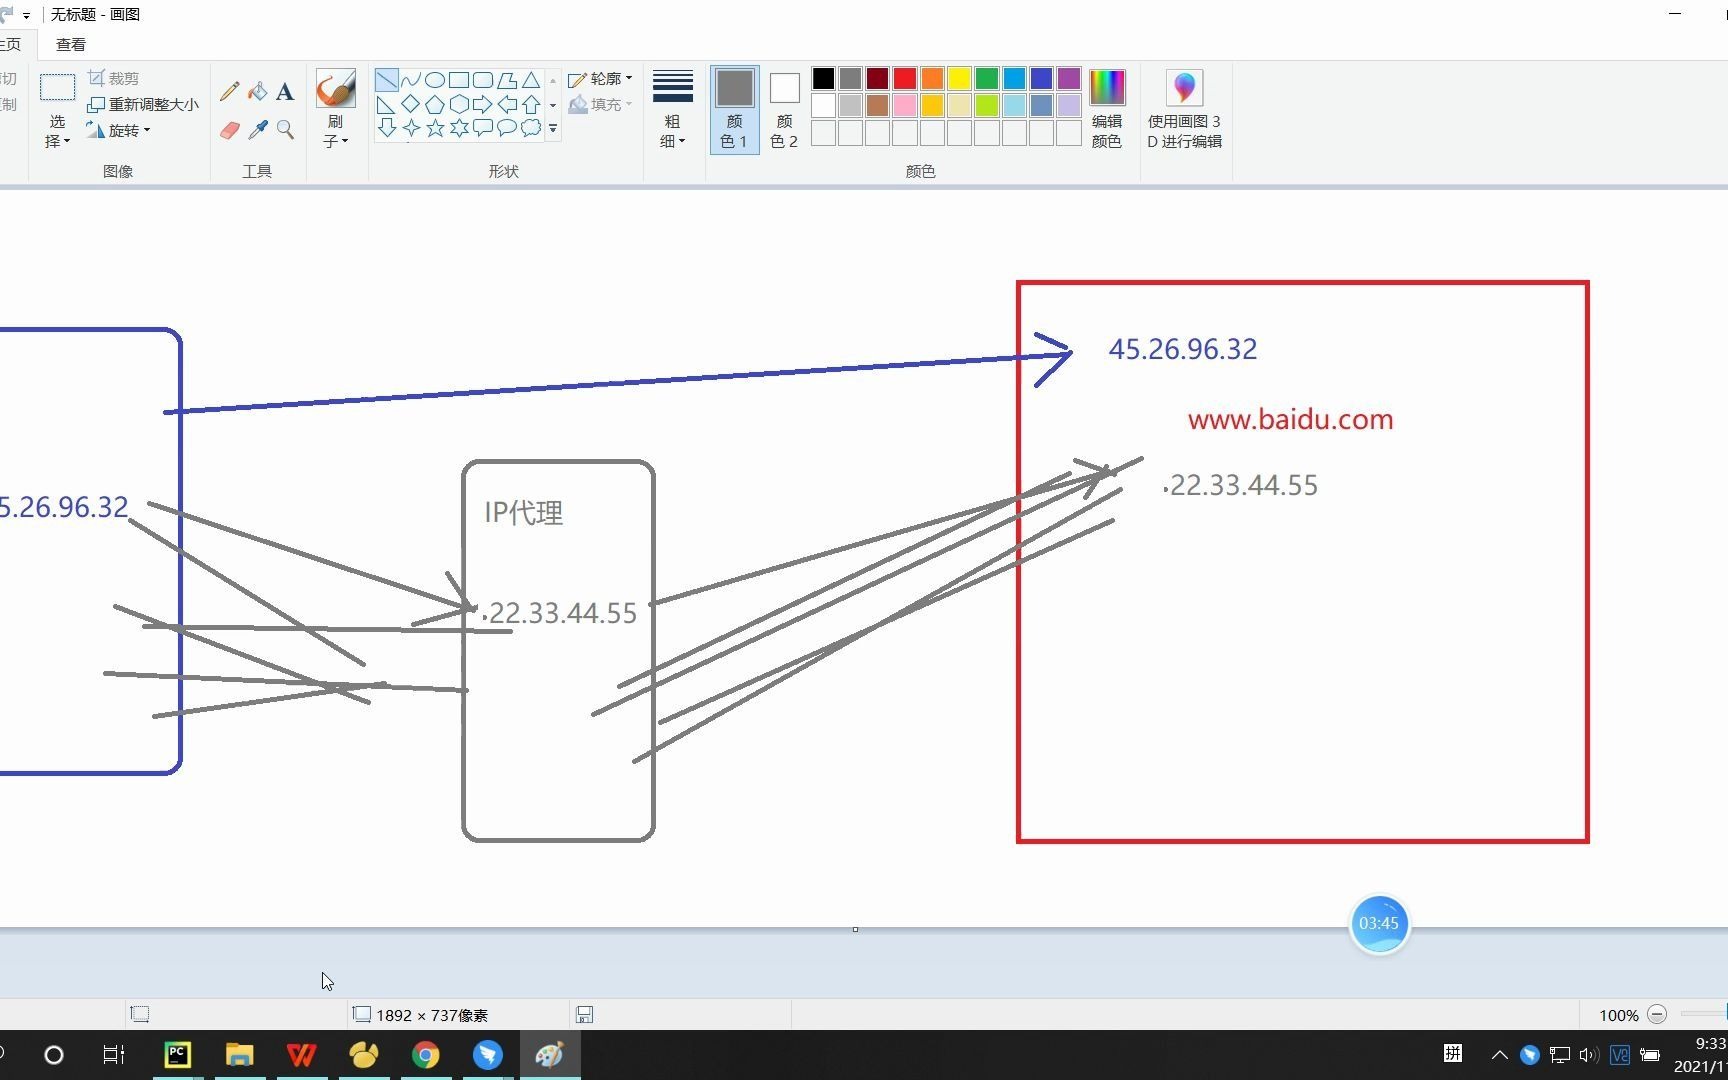
Task: Pick the Five-point star shape
Action: tap(435, 128)
